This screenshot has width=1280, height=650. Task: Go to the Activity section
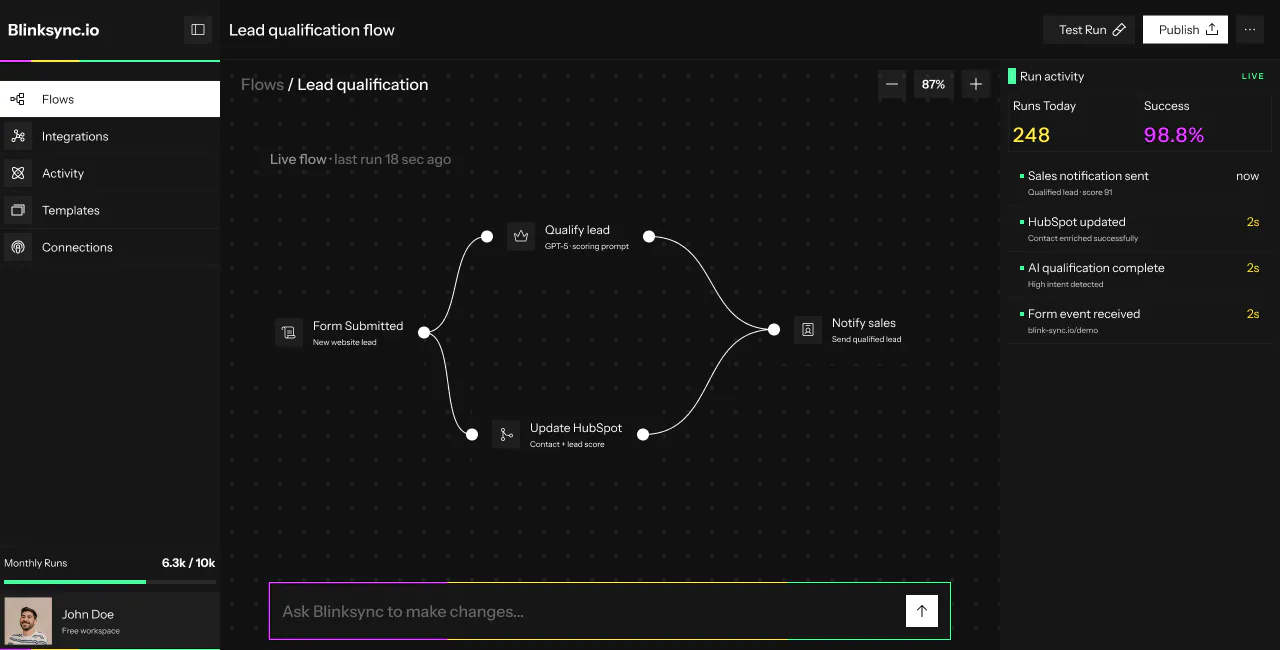pyautogui.click(x=110, y=173)
